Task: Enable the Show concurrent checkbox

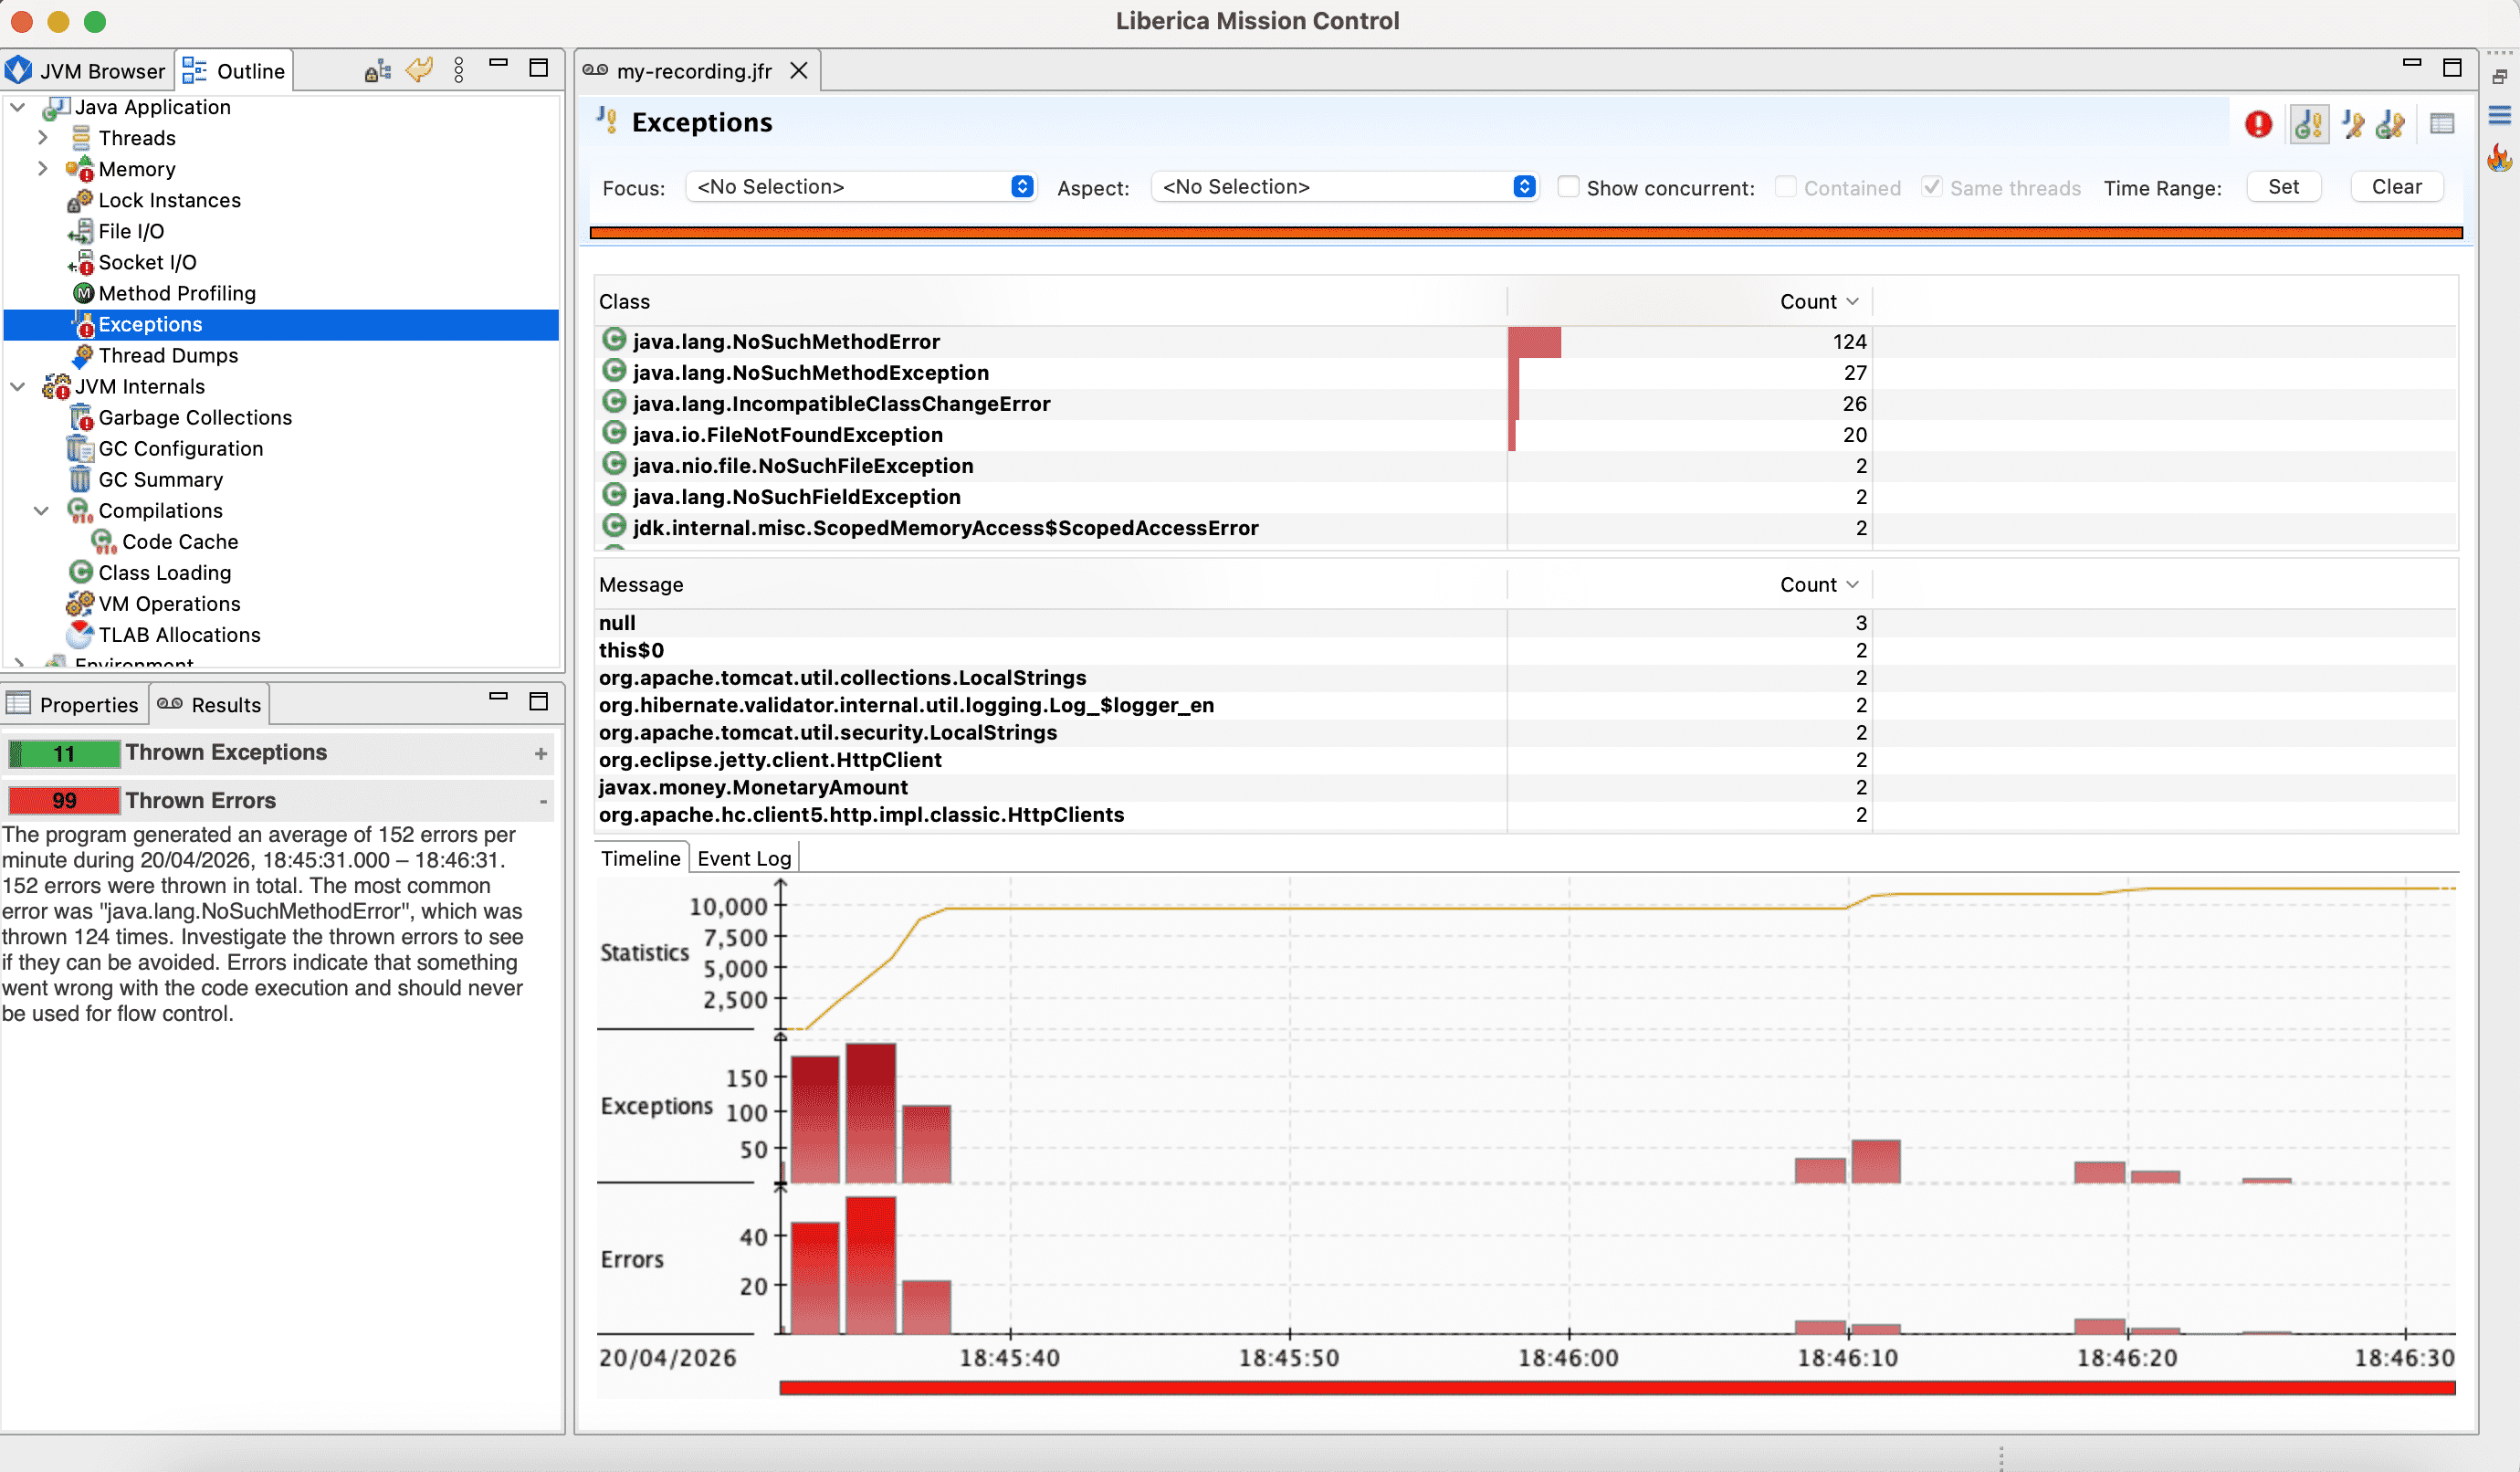Action: click(1568, 187)
